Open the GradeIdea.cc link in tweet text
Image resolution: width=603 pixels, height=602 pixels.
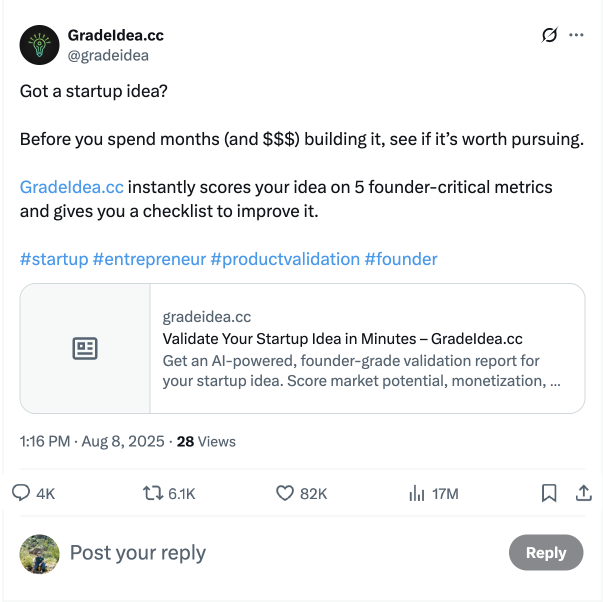point(72,187)
